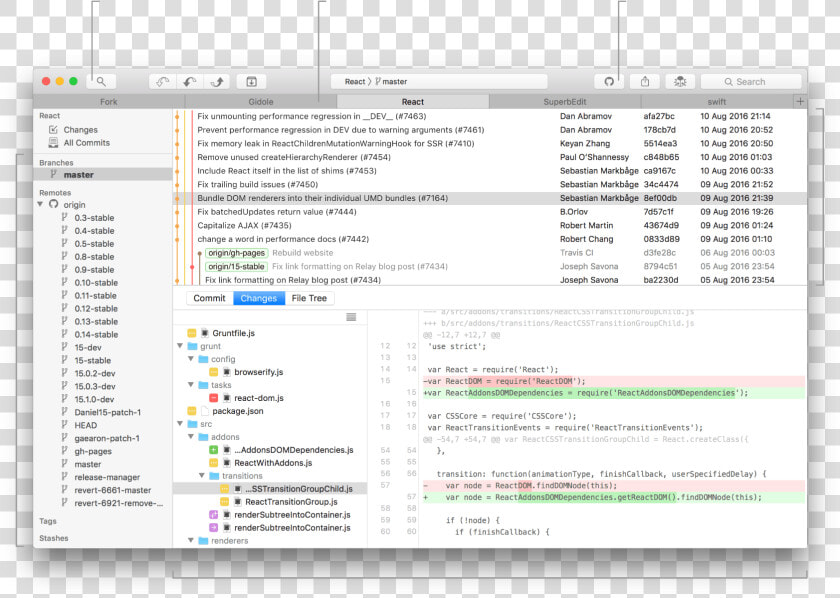Collapse the config folder
This screenshot has height=598, width=840.
[191, 359]
